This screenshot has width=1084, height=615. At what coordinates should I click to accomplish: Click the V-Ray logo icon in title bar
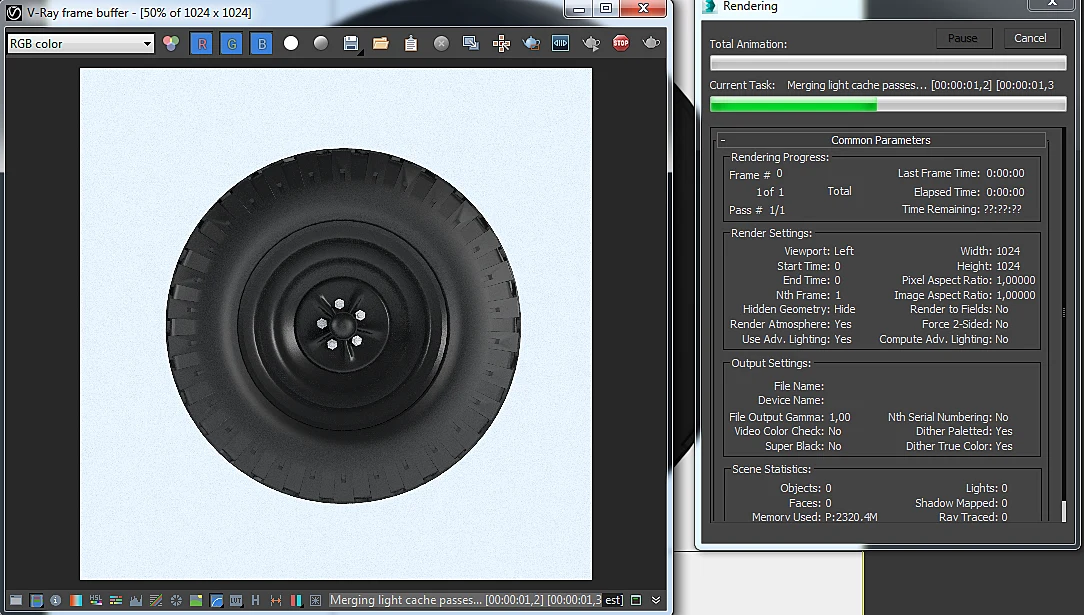coord(14,12)
